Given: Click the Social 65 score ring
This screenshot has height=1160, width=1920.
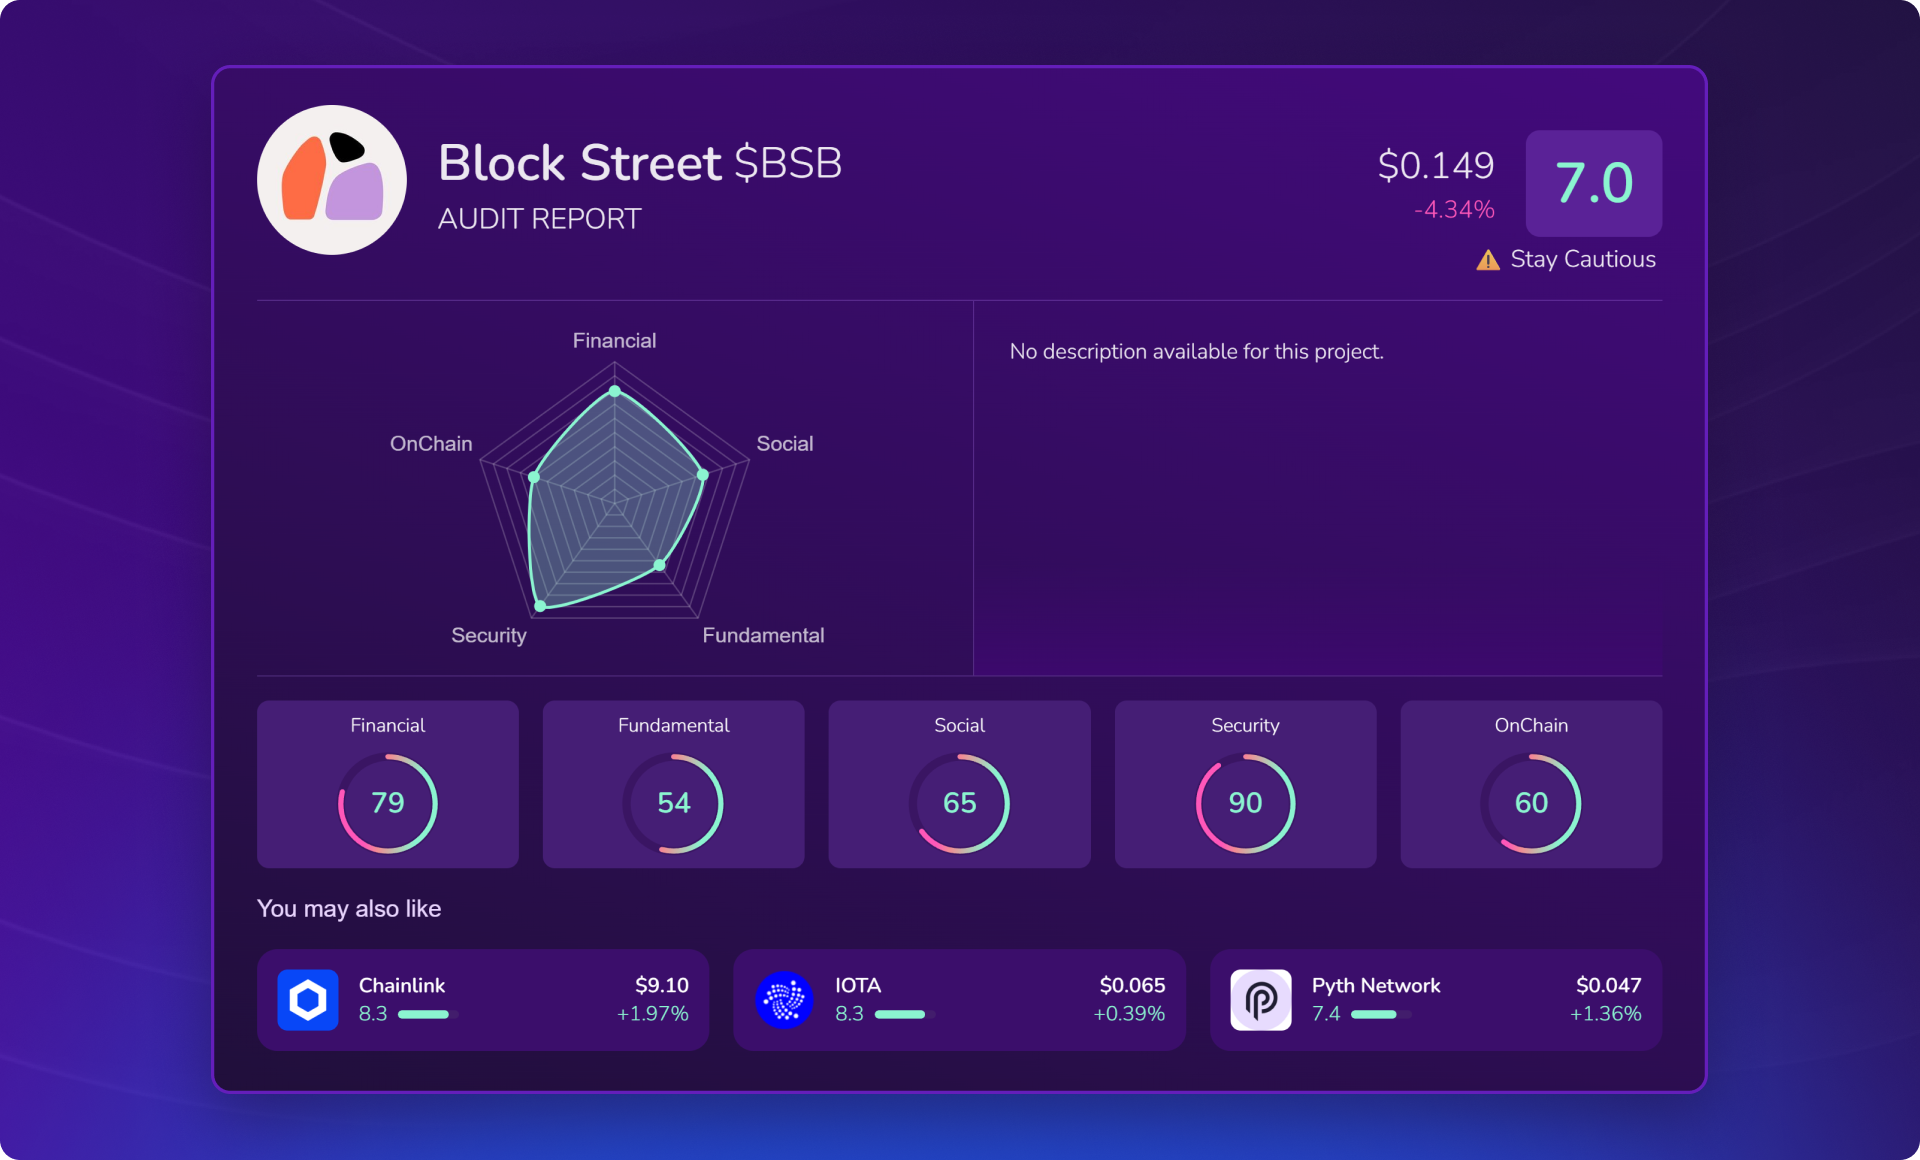Looking at the screenshot, I should [959, 803].
